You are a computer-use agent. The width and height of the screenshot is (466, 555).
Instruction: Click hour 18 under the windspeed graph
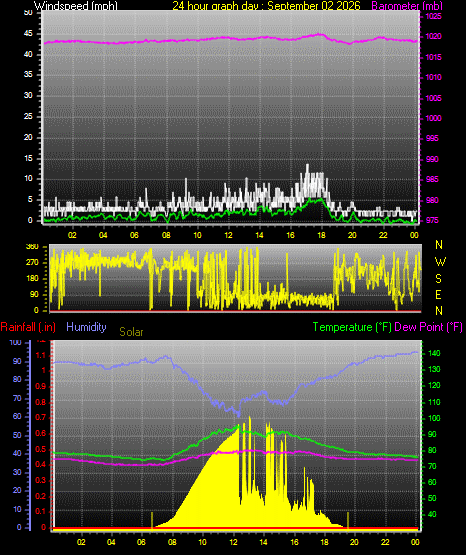point(321,235)
